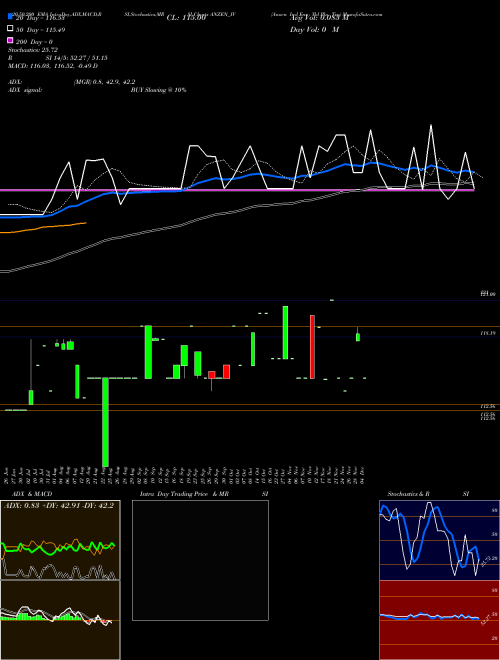Click the tall red candlestick in November
500x660 pixels.
coord(312,347)
